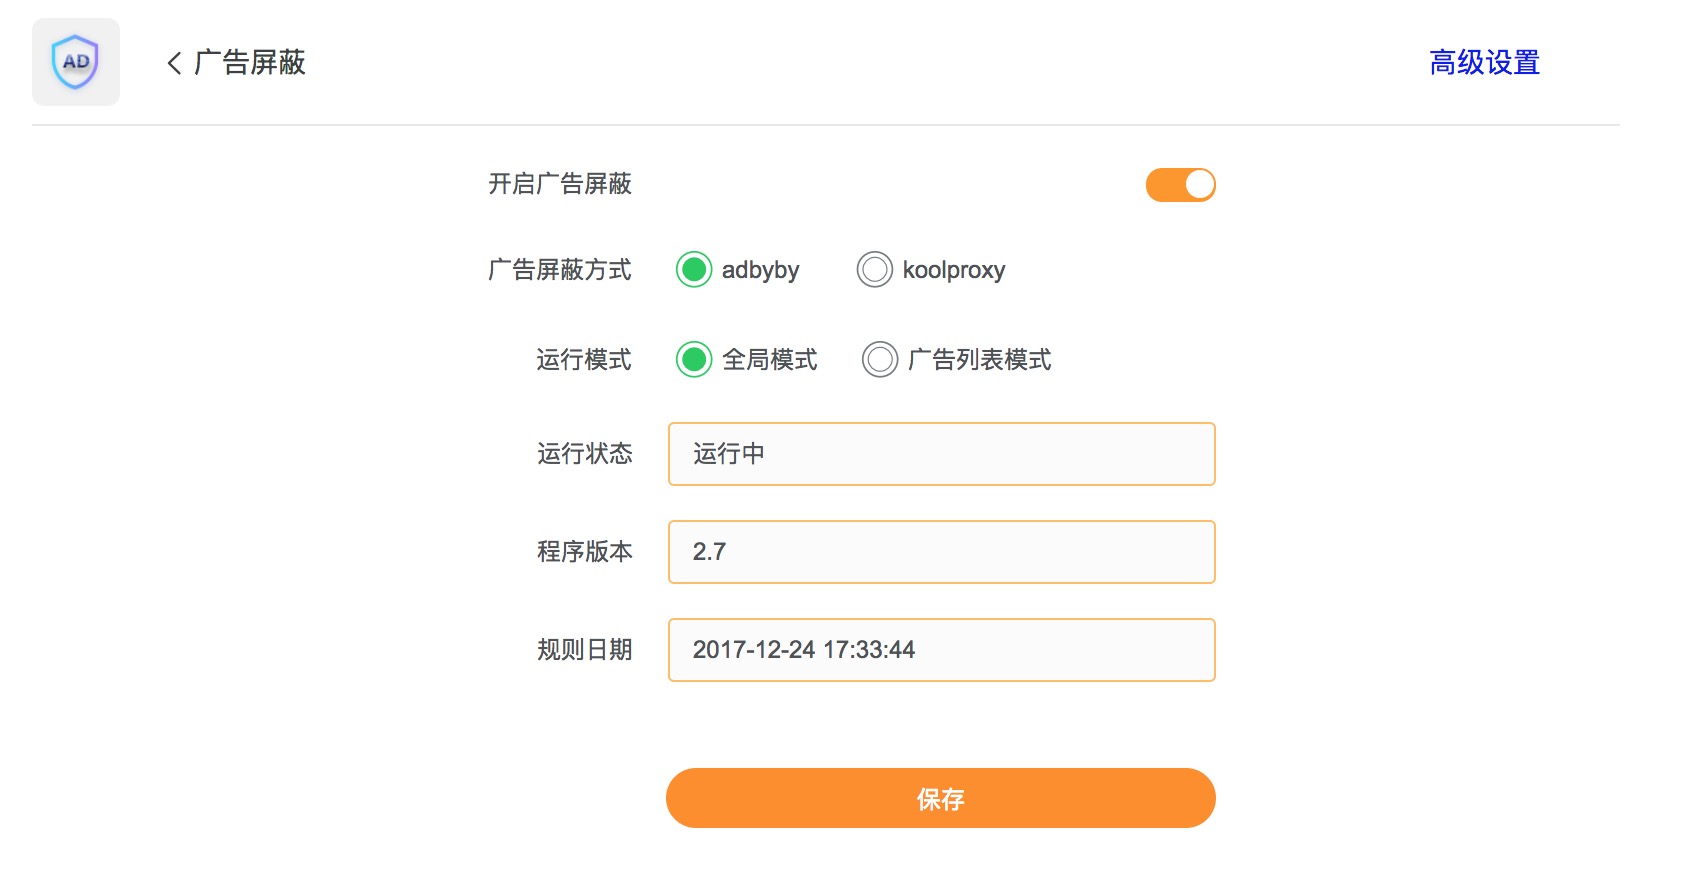
Task: Click the 广告屏蔽 page title
Action: (250, 63)
